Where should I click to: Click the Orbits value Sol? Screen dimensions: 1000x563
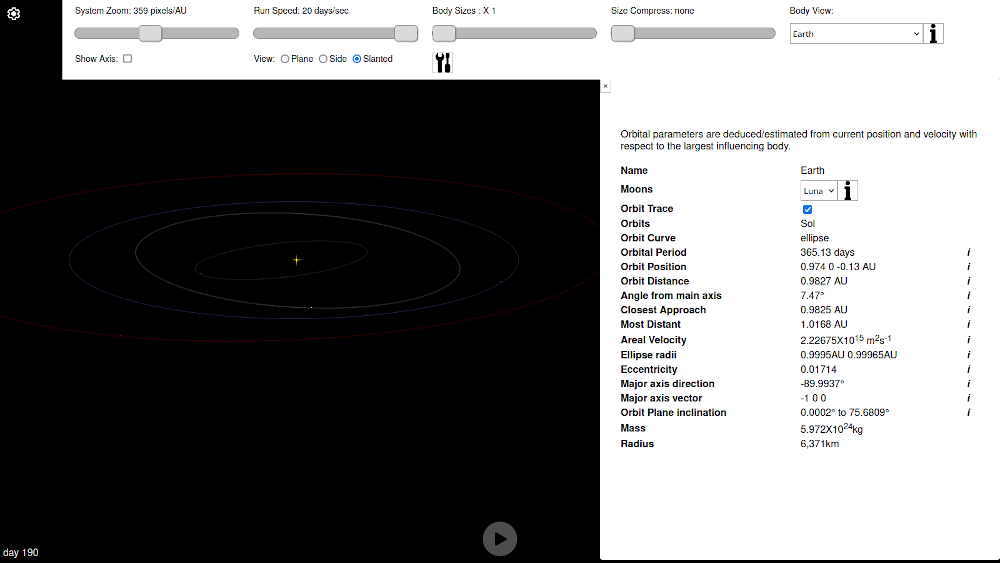(807, 224)
